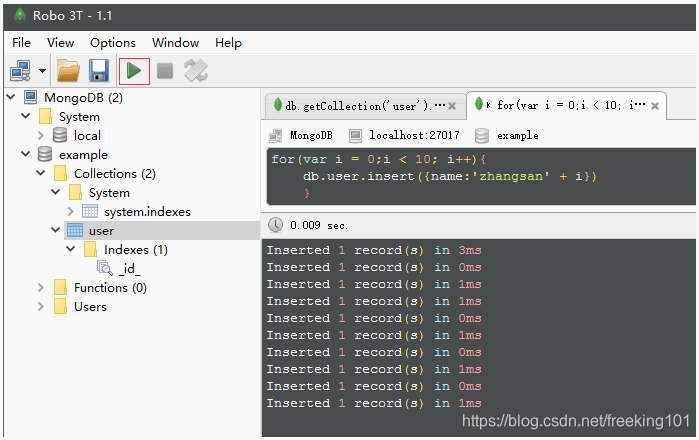699x440 pixels.
Task: Select the system.indexes tree label
Action: click(x=148, y=212)
